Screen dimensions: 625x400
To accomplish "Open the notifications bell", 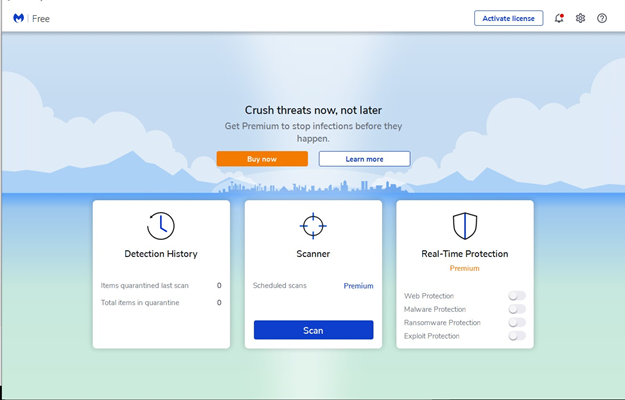I will [559, 18].
